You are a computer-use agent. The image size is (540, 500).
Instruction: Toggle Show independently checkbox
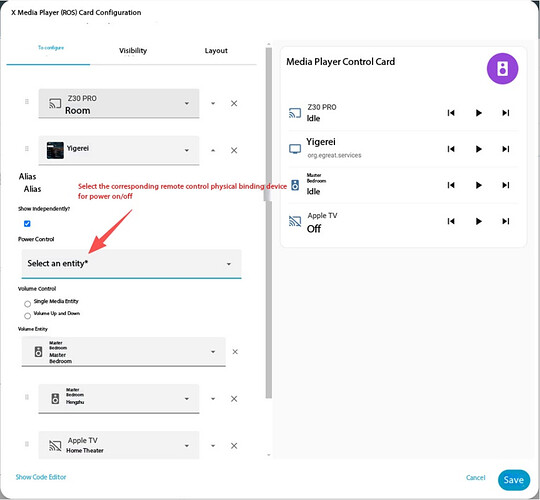[27, 224]
